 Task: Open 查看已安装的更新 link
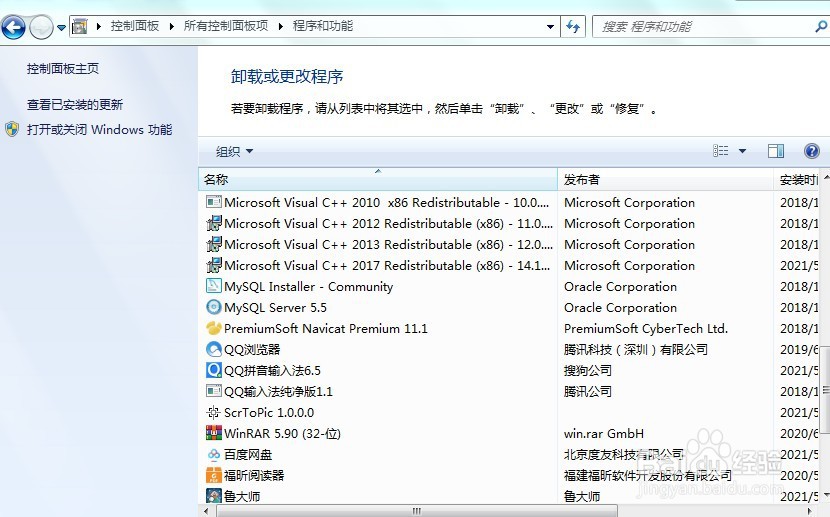point(75,104)
